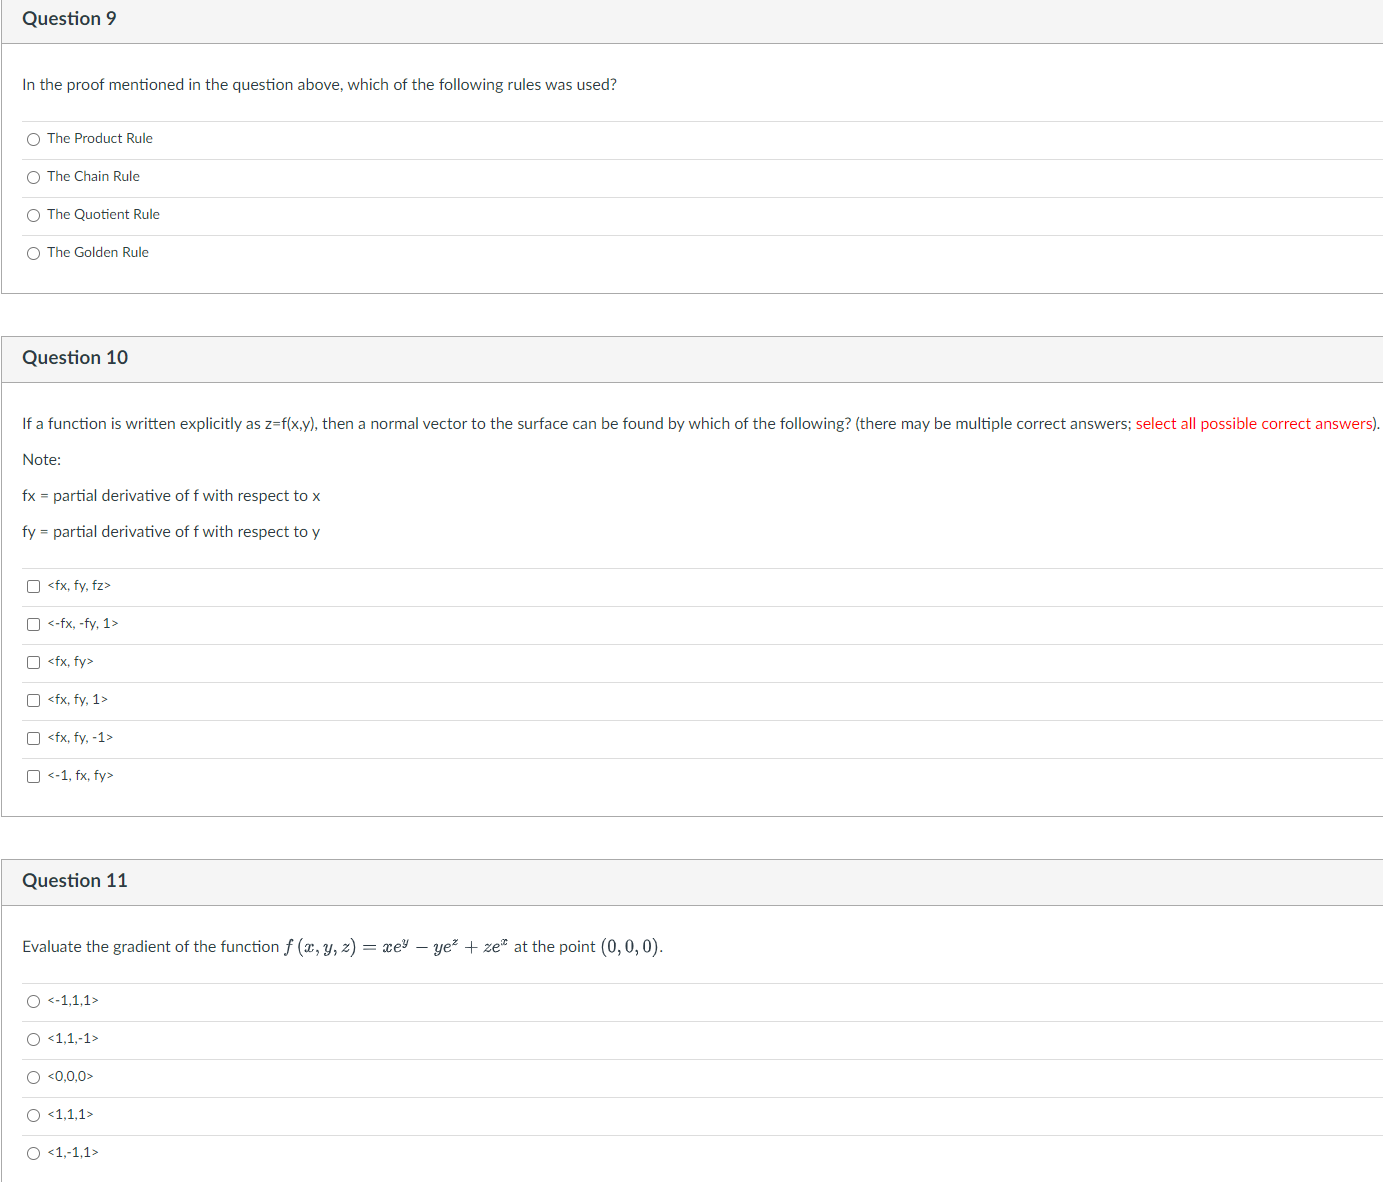The image size is (1383, 1182).
Task: Click the Question 10 header
Action: (x=74, y=358)
